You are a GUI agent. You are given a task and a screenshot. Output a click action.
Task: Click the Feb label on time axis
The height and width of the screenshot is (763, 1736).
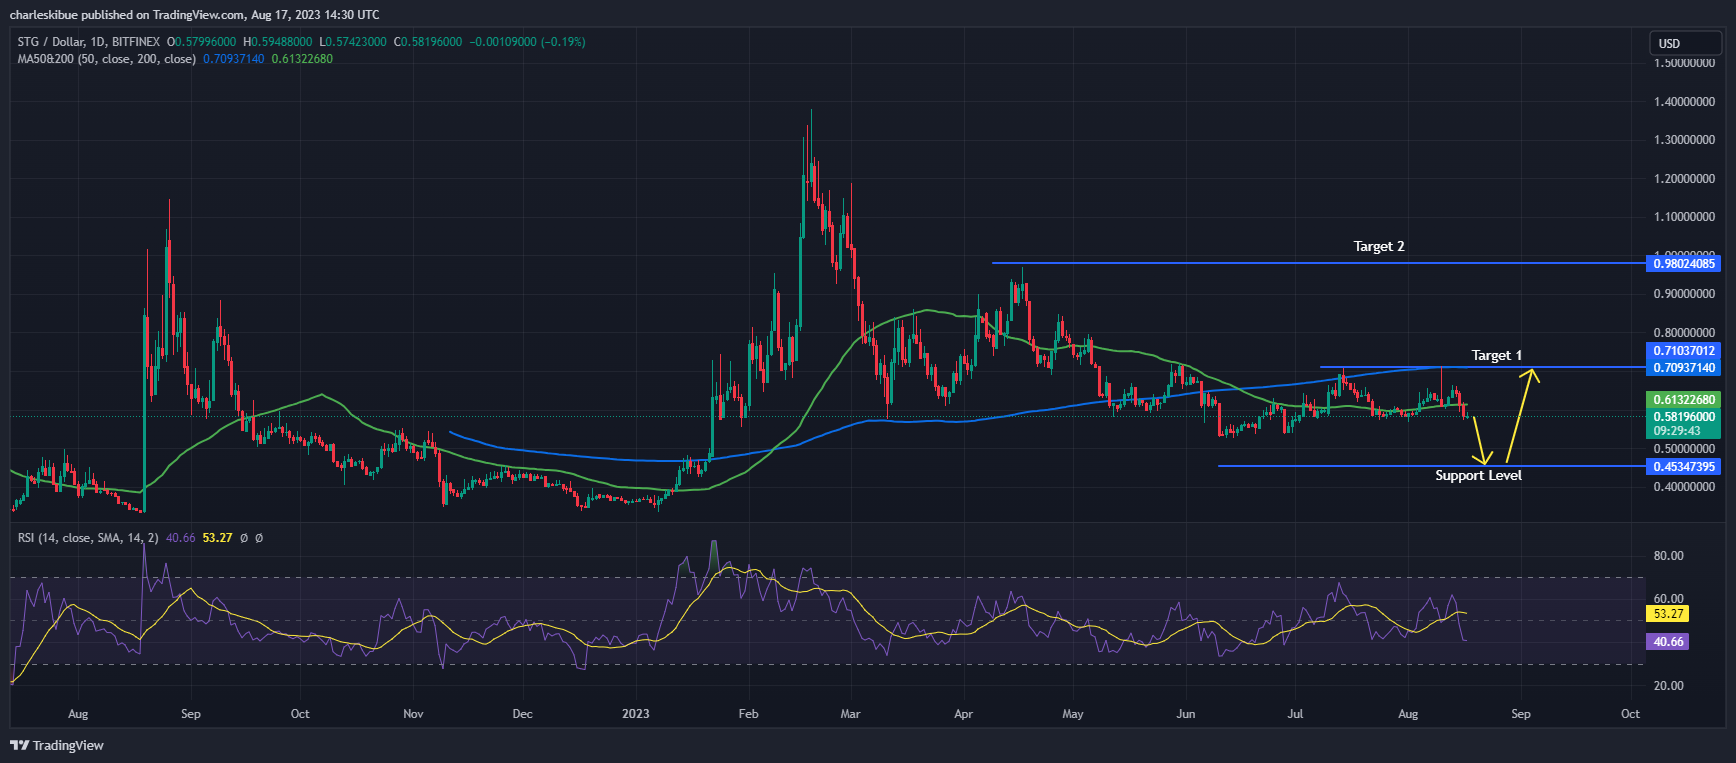coord(748,714)
